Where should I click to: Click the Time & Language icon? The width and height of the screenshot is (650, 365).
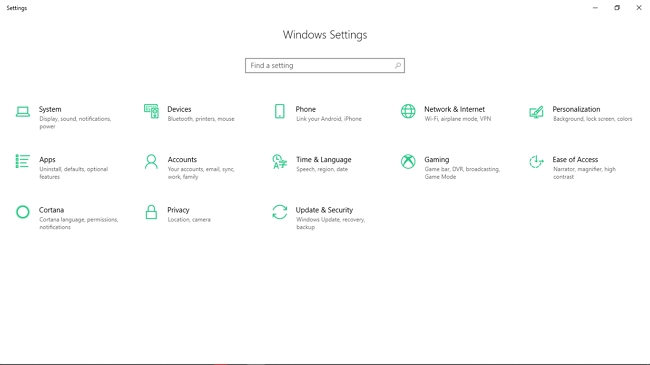279,162
